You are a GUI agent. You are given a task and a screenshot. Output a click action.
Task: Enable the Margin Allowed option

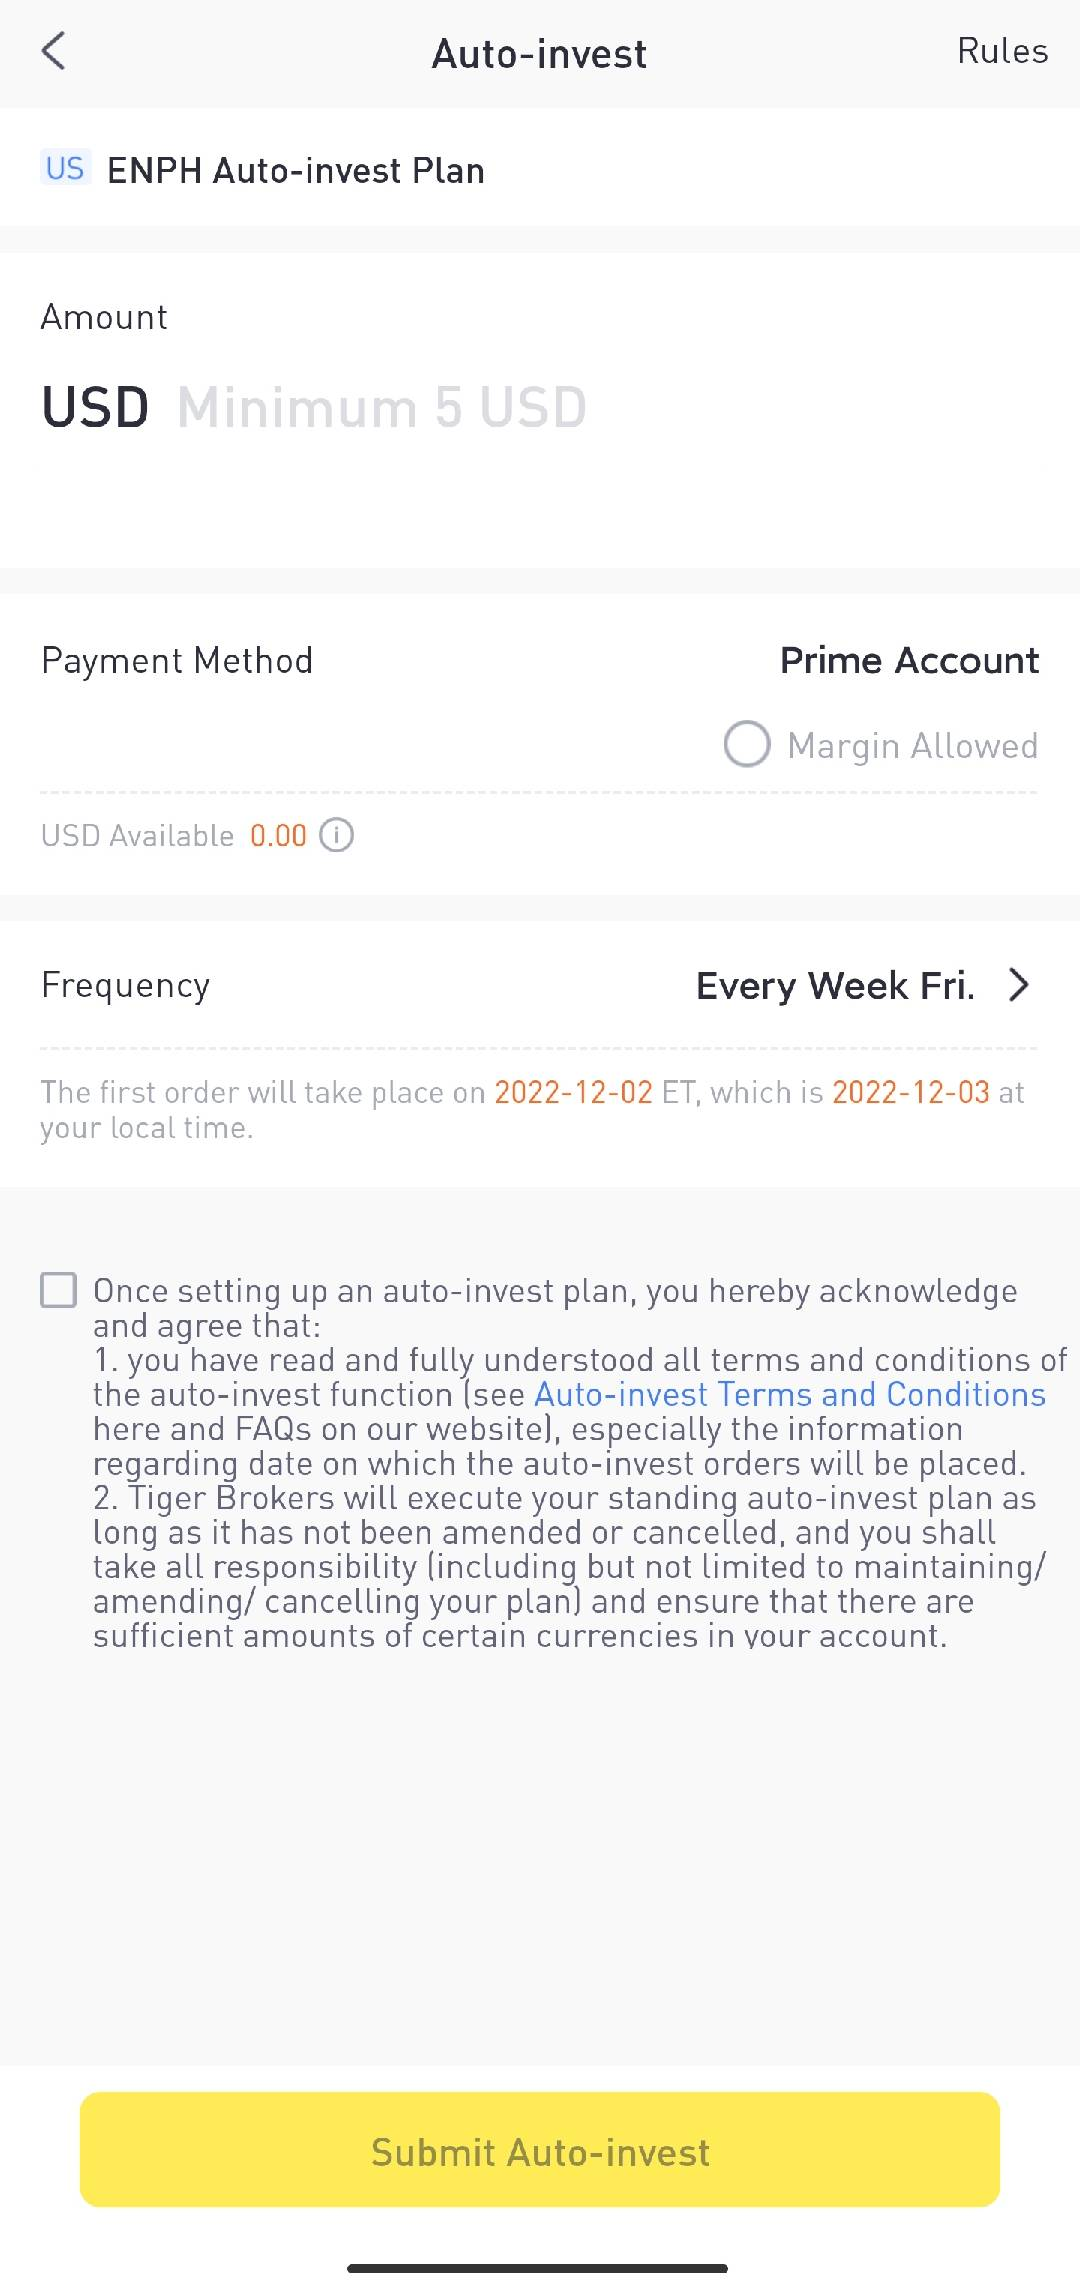[747, 745]
